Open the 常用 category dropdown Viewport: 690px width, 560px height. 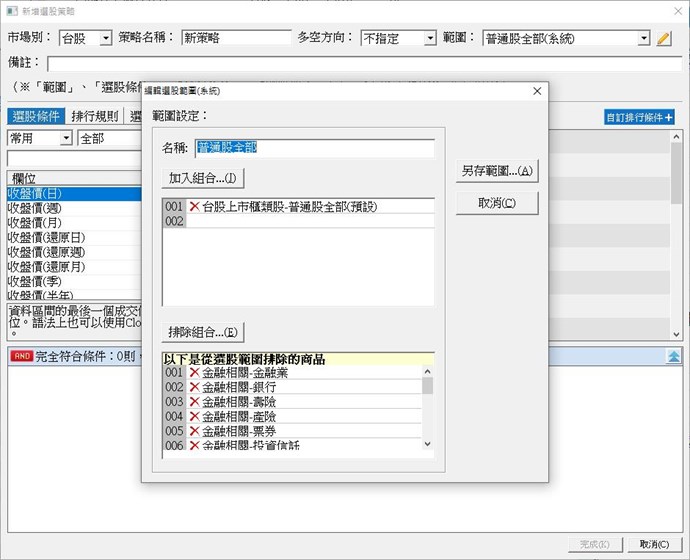pyautogui.click(x=39, y=138)
